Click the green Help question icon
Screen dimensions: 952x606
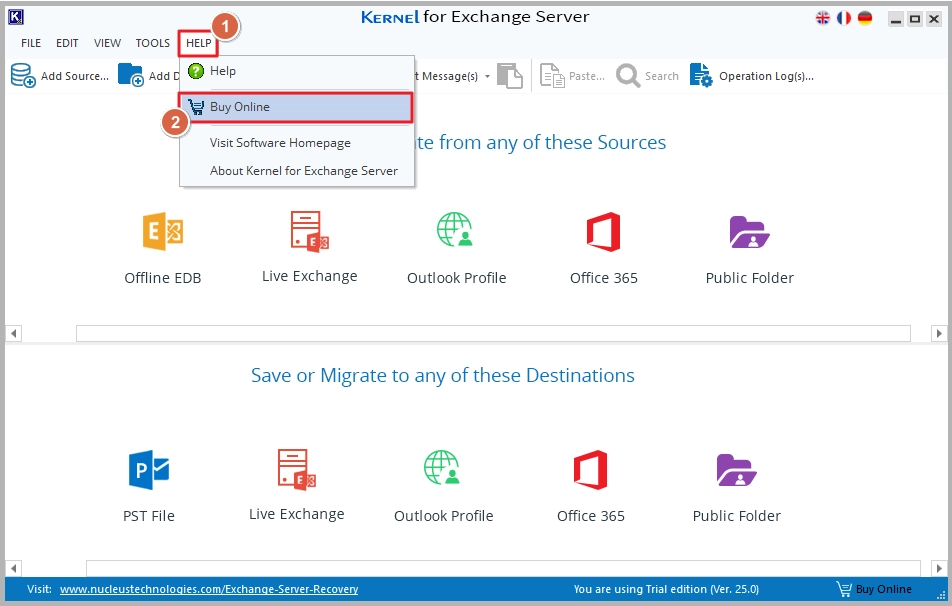(196, 71)
